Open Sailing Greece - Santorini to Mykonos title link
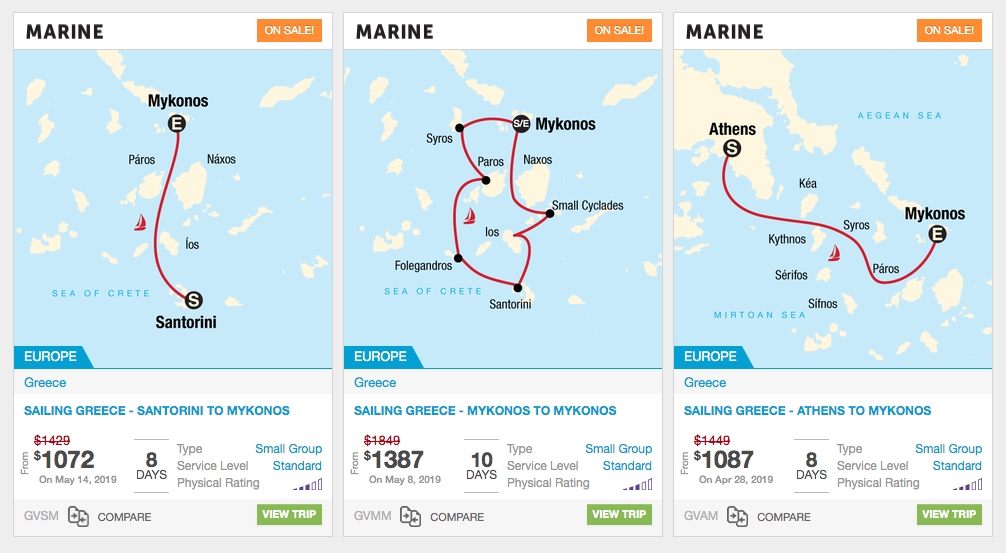 (157, 411)
